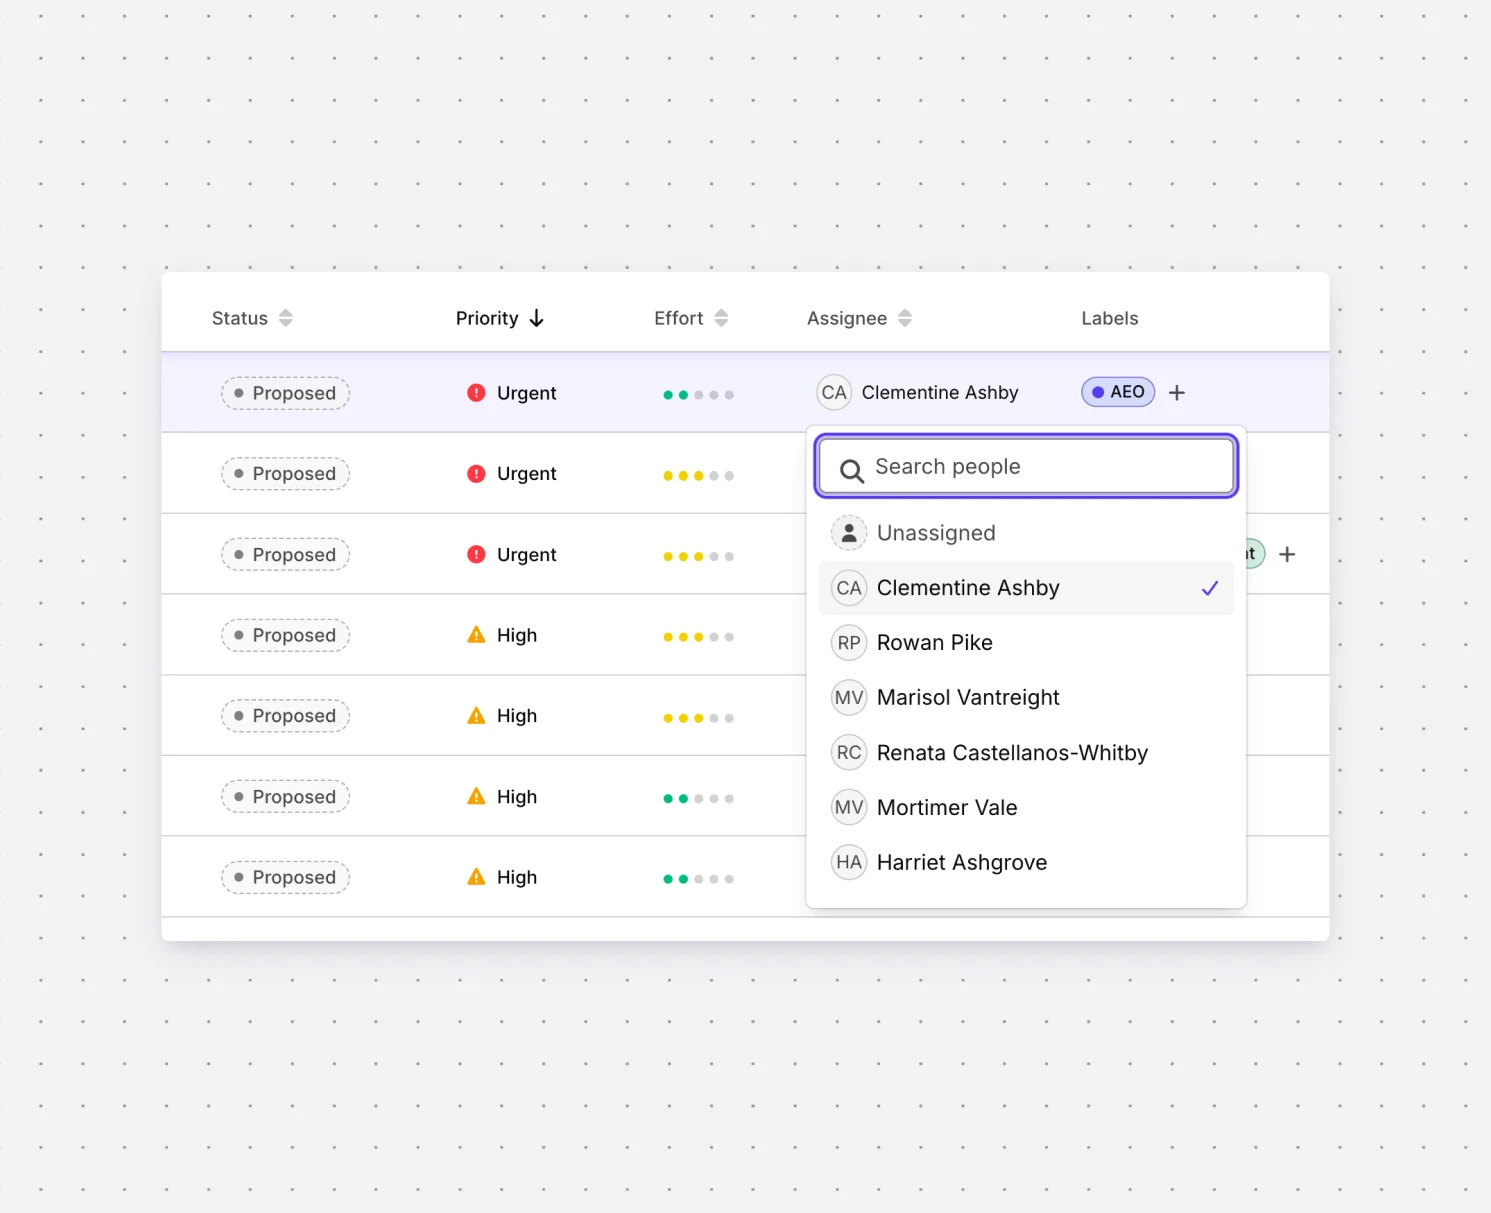Screen dimensions: 1491x1213
Task: Click the AEO label chip
Action: (x=1118, y=392)
